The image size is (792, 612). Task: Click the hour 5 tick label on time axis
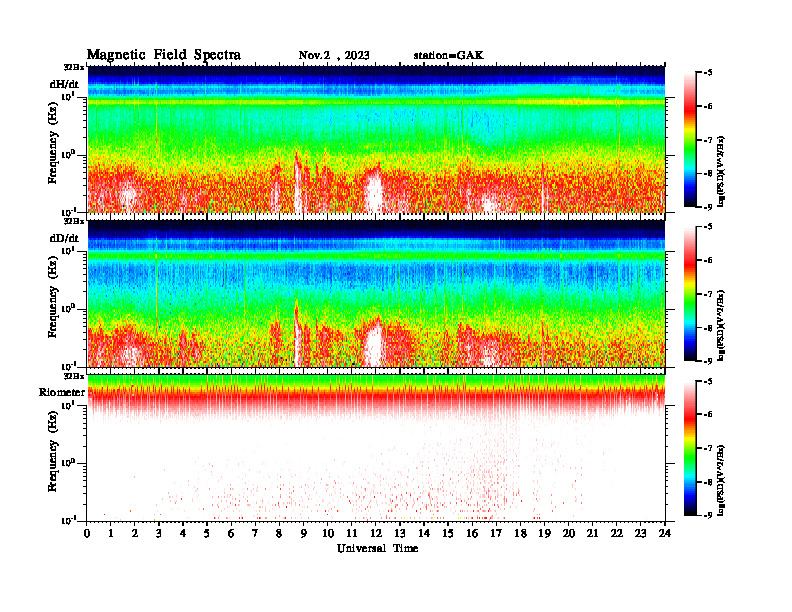207,534
